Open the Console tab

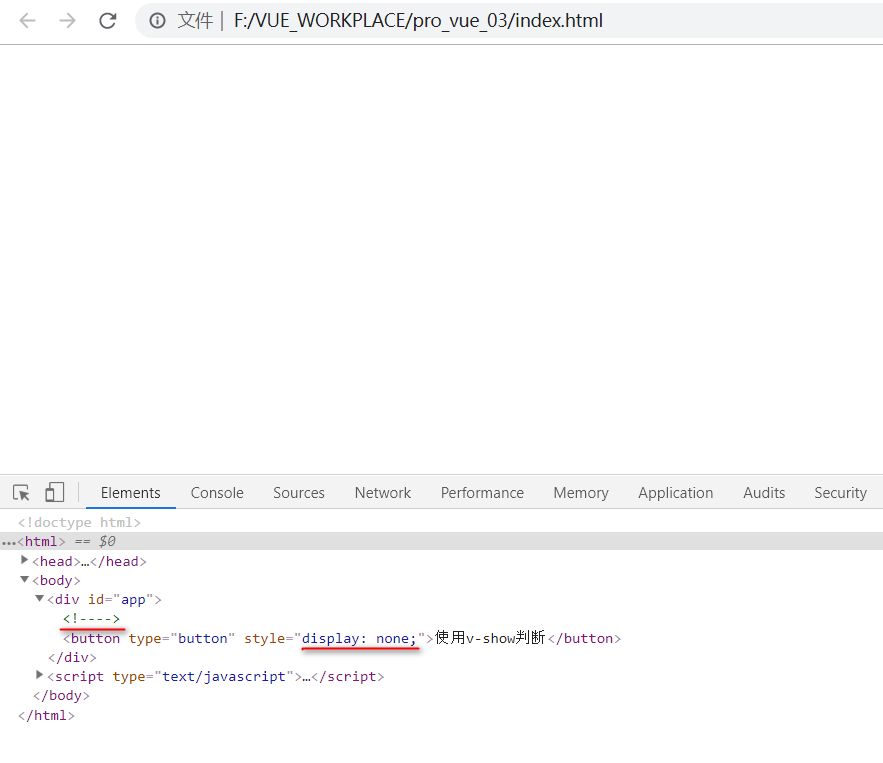[217, 493]
